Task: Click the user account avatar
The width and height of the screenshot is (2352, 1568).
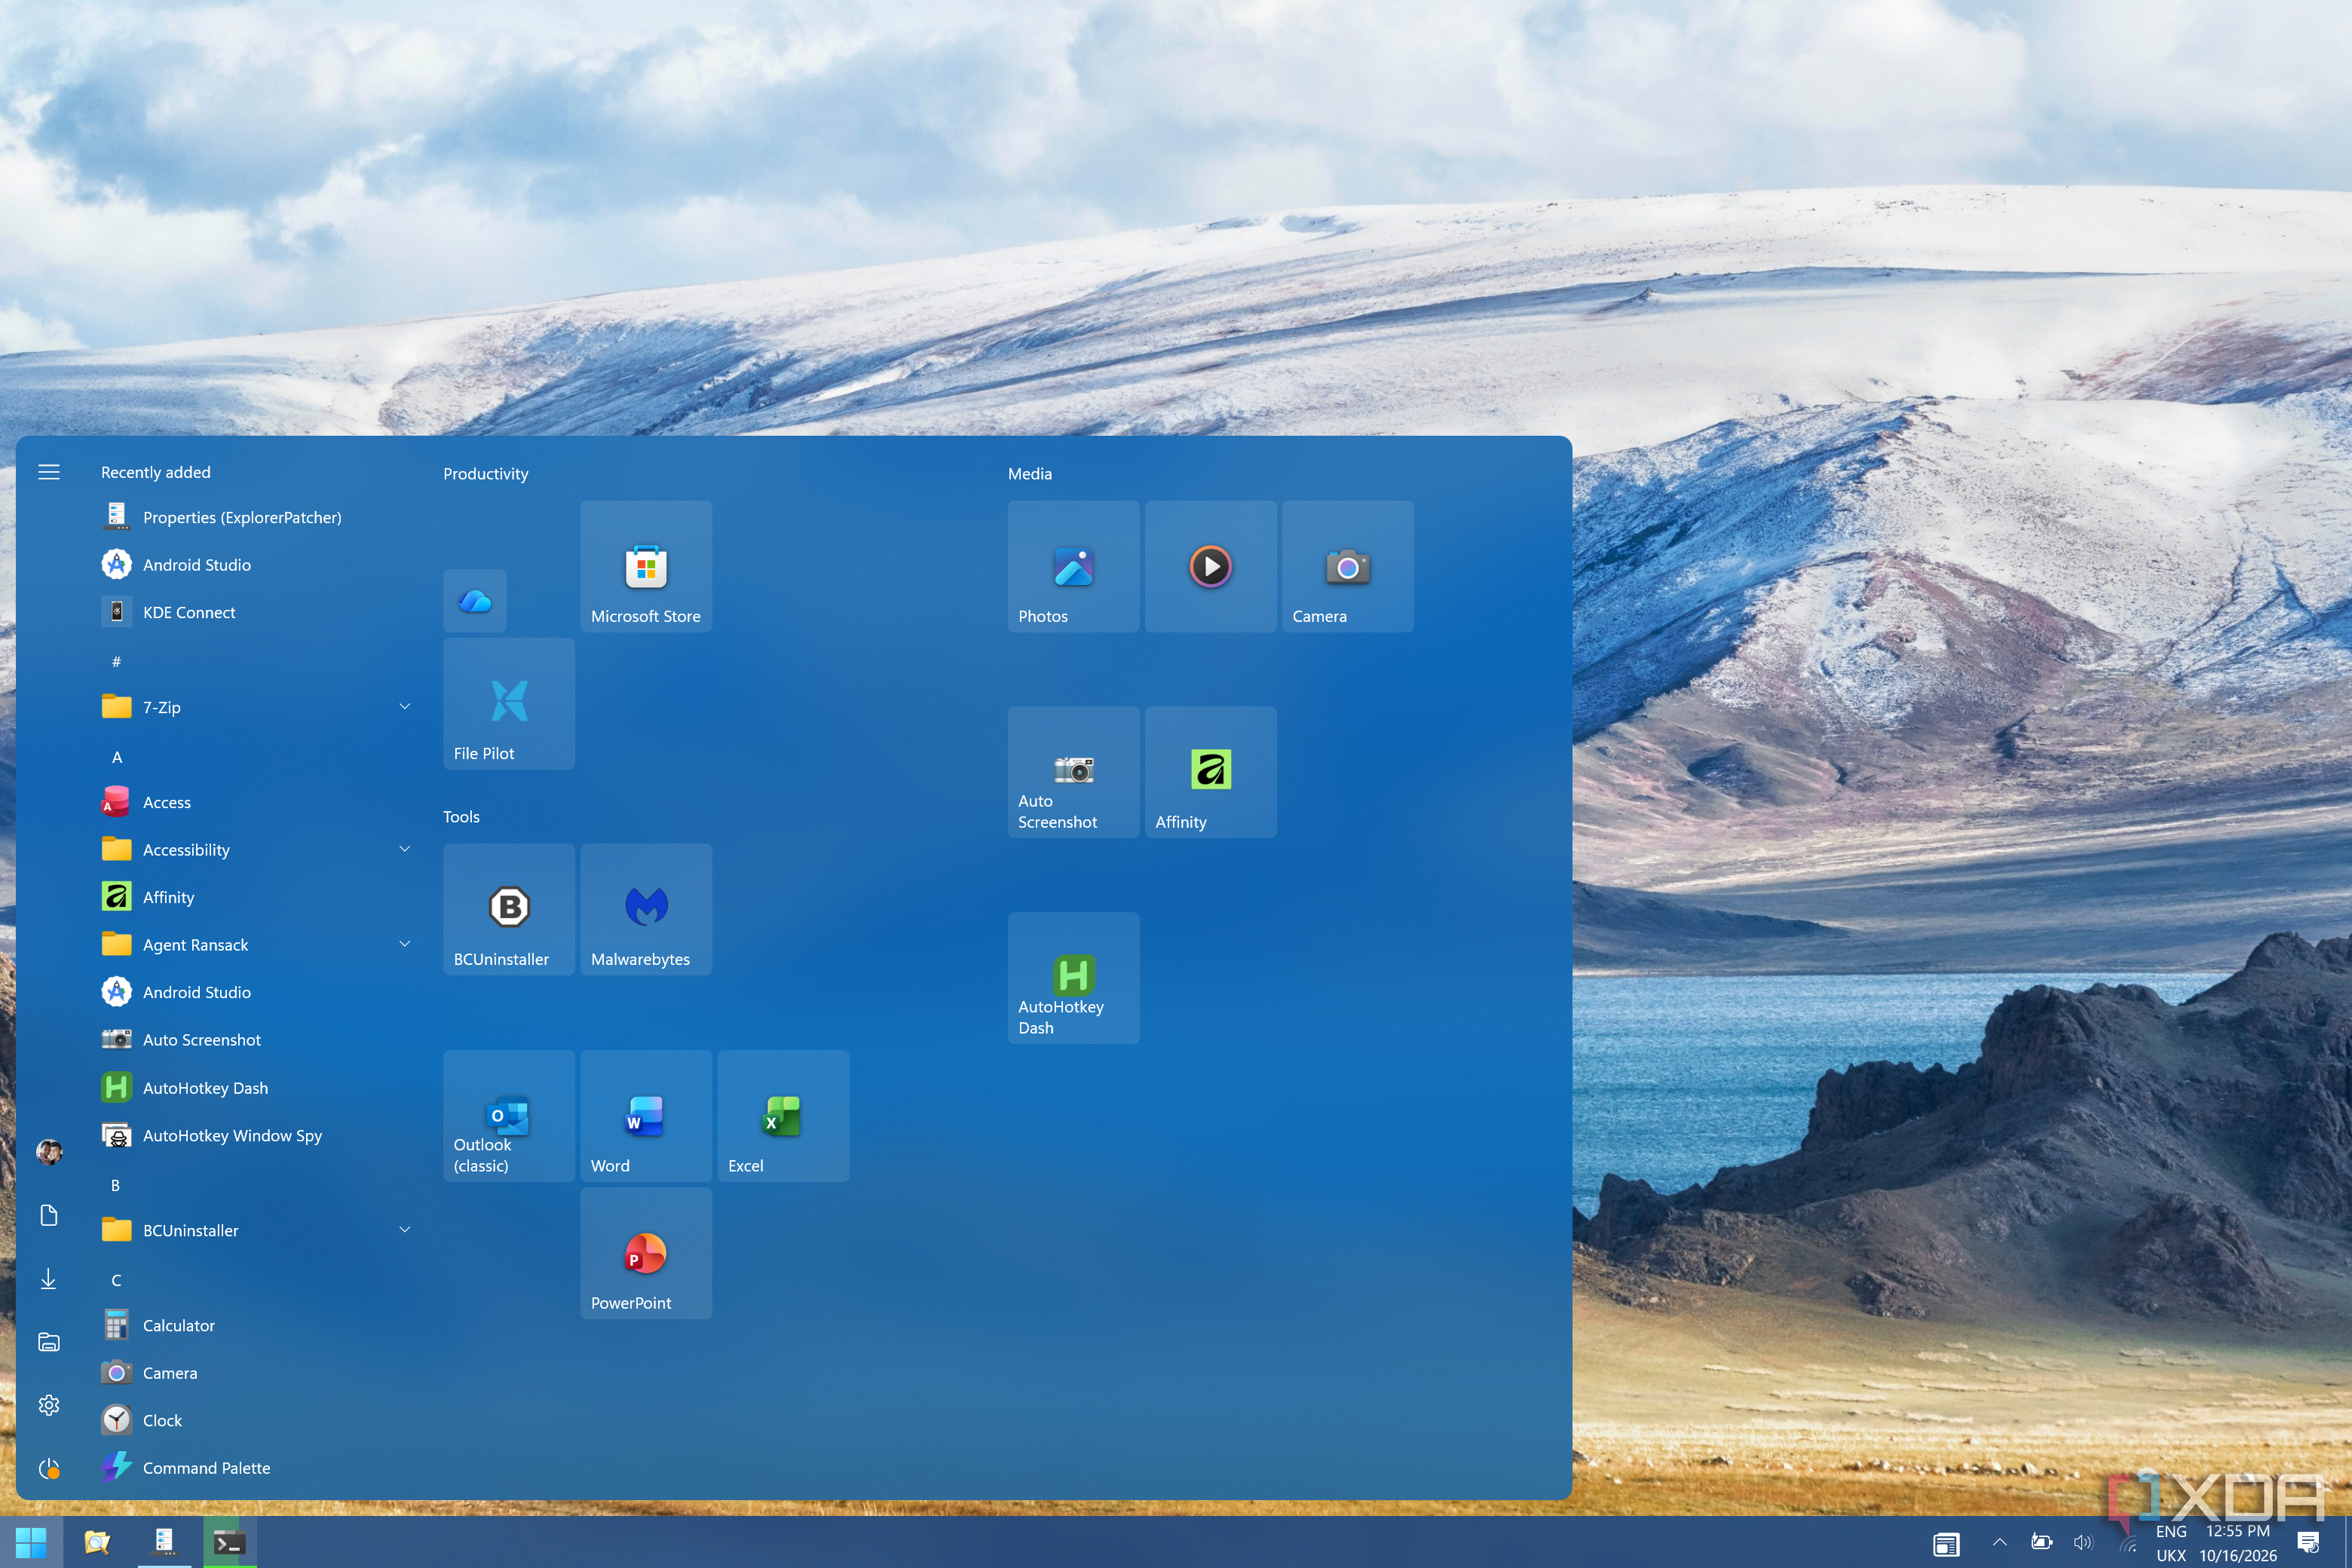Action: point(49,1152)
